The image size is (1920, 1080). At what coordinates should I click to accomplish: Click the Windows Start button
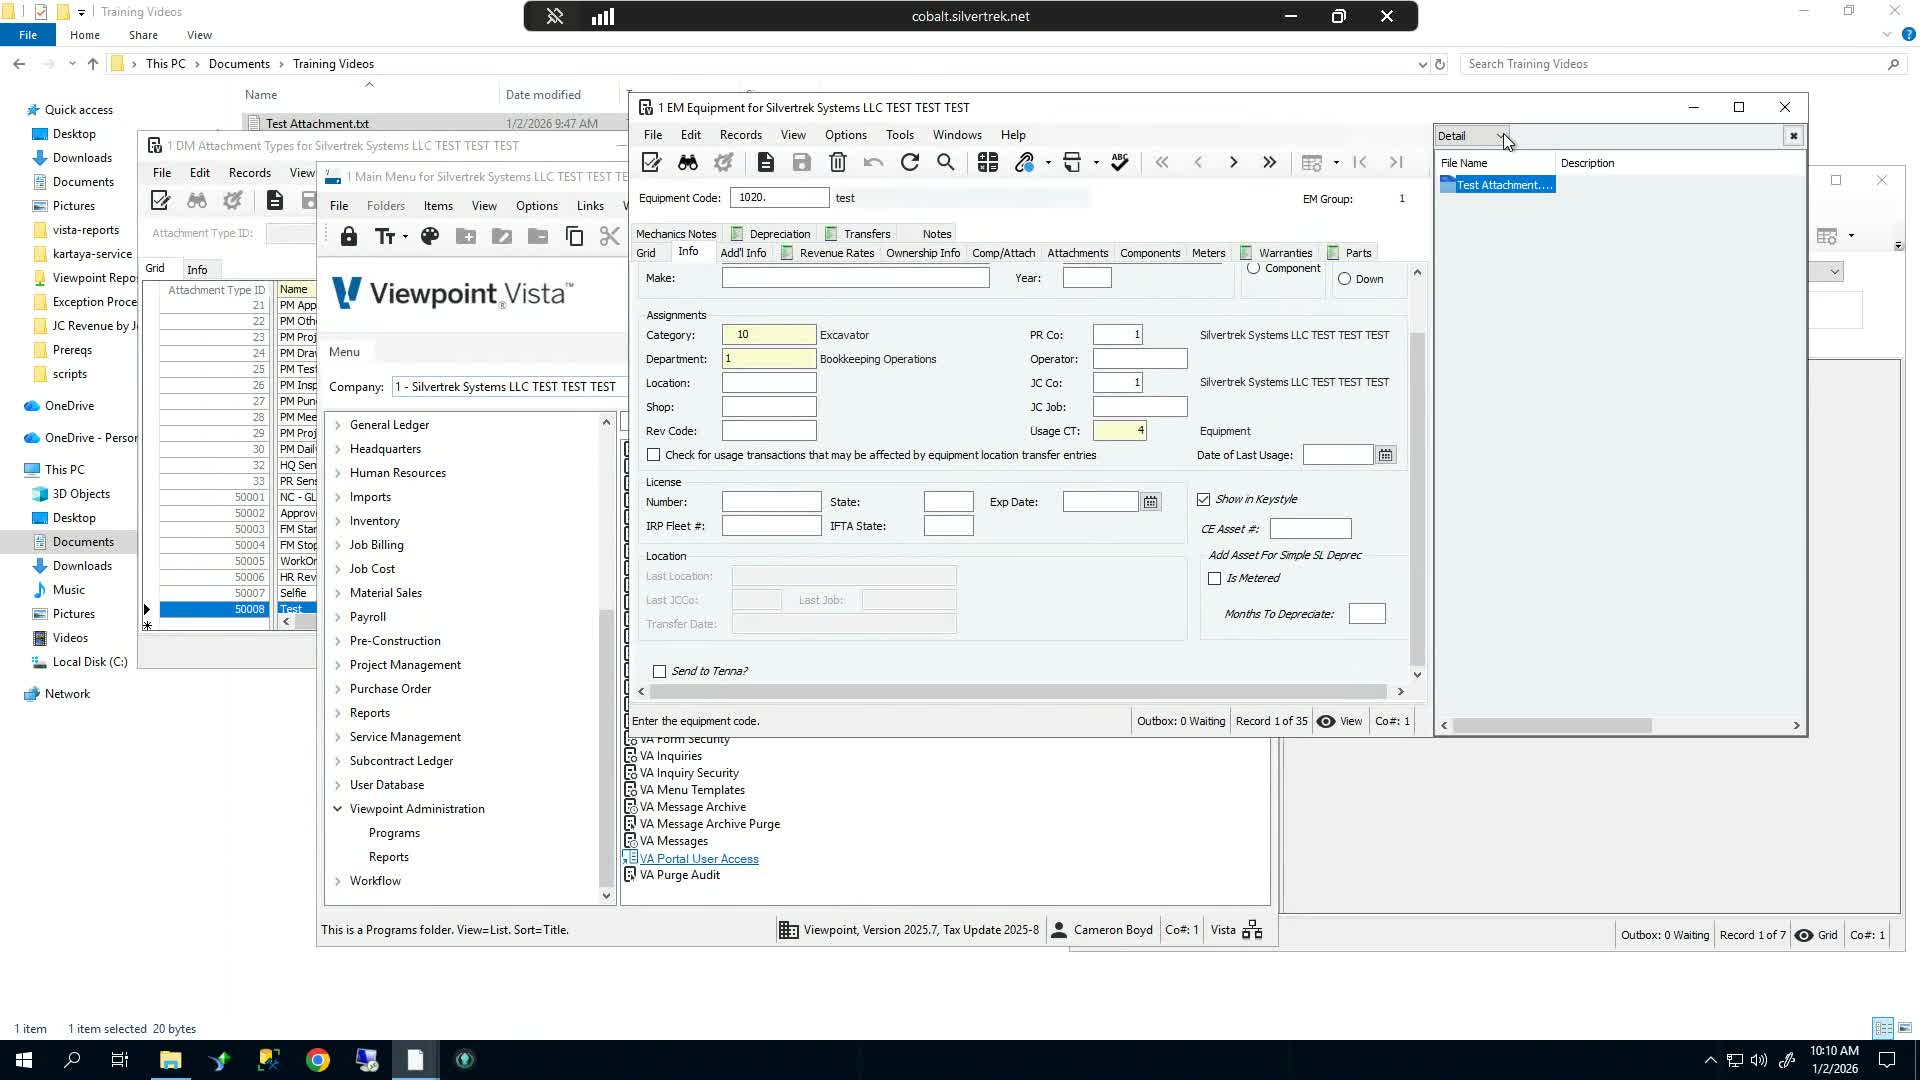(23, 1060)
